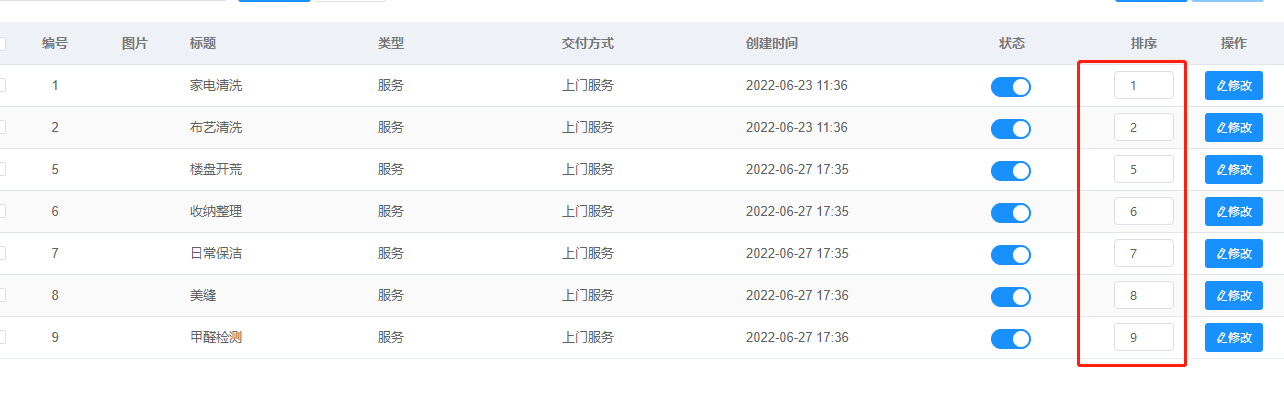Toggle status switch for 家电清洗
The height and width of the screenshot is (408, 1284).
click(1011, 87)
